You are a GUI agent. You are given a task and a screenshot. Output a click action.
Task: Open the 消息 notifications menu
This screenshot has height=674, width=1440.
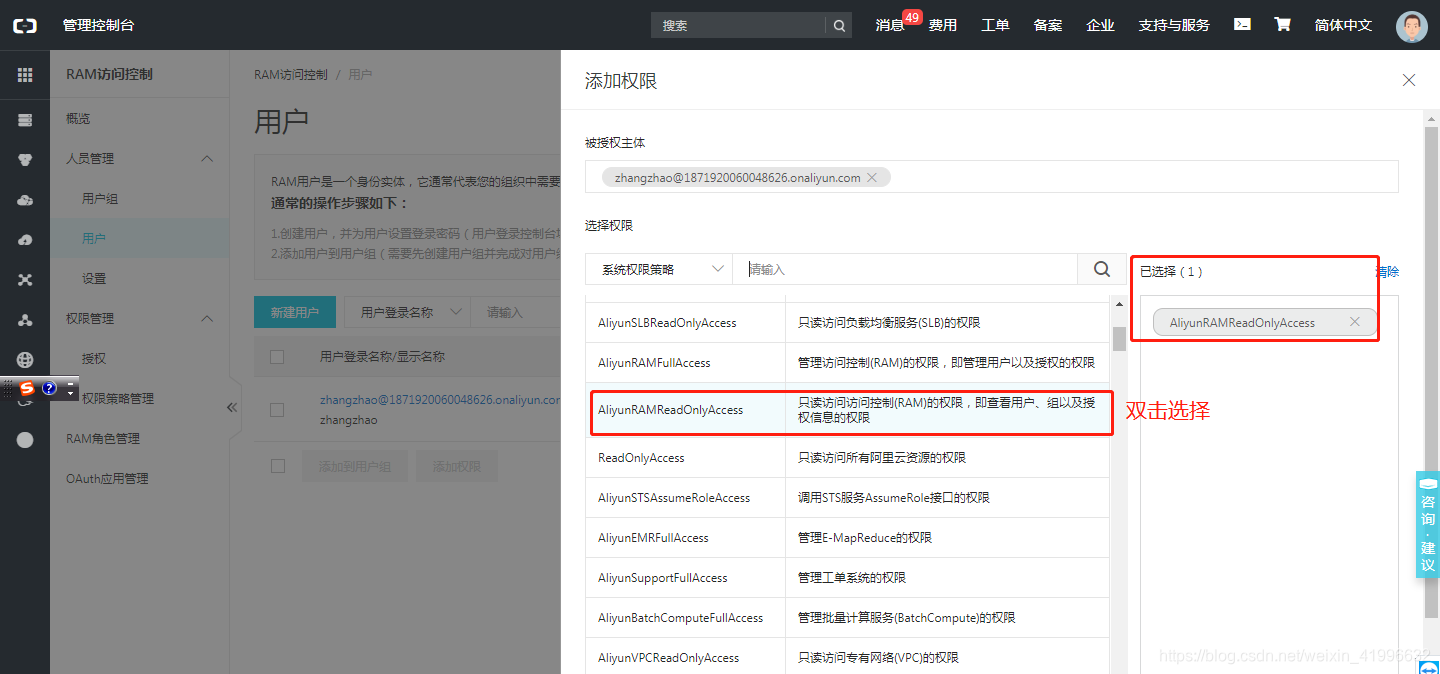click(890, 25)
